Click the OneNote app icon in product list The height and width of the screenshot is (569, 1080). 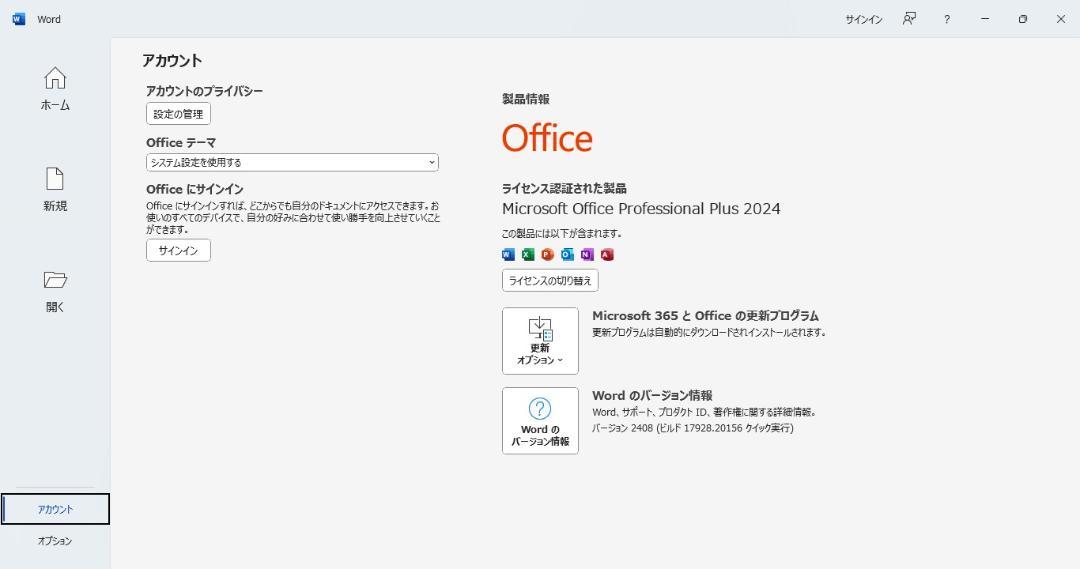click(x=587, y=255)
